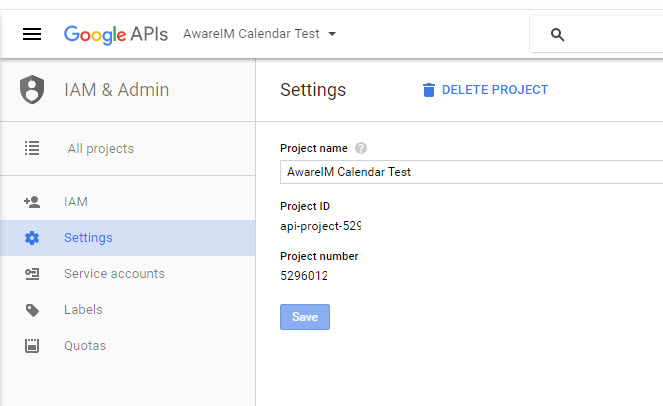The width and height of the screenshot is (663, 406).
Task: Open the hamburger navigation menu
Action: [x=32, y=34]
